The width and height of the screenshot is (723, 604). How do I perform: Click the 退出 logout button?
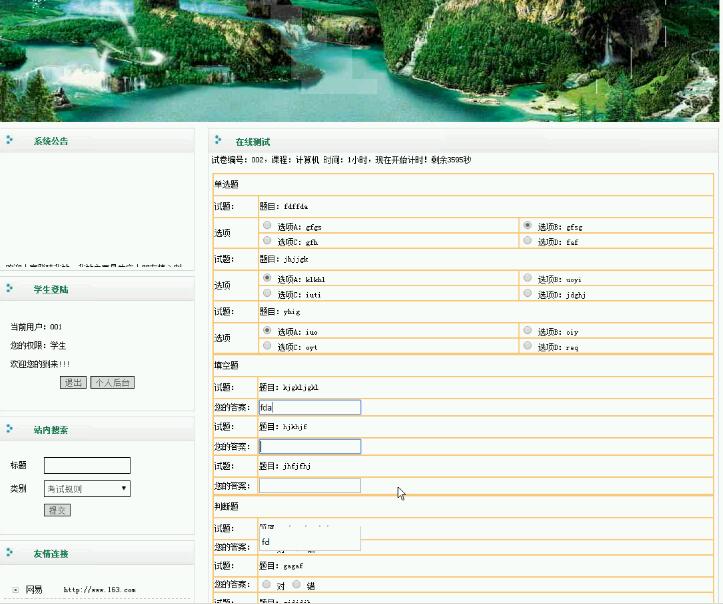coord(73,383)
